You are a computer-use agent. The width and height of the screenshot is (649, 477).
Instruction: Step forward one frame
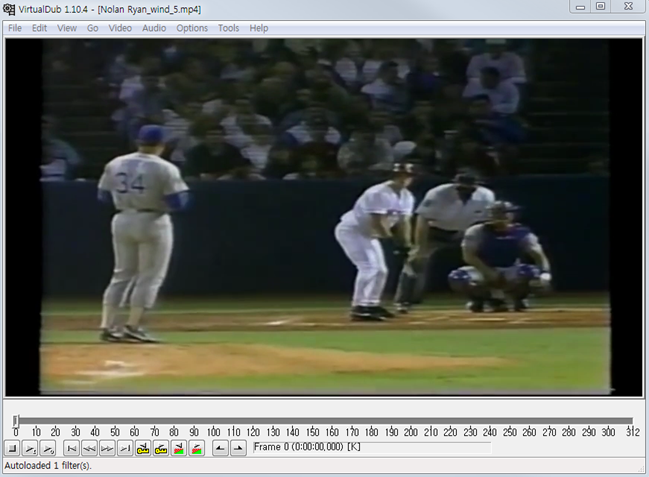pos(107,448)
